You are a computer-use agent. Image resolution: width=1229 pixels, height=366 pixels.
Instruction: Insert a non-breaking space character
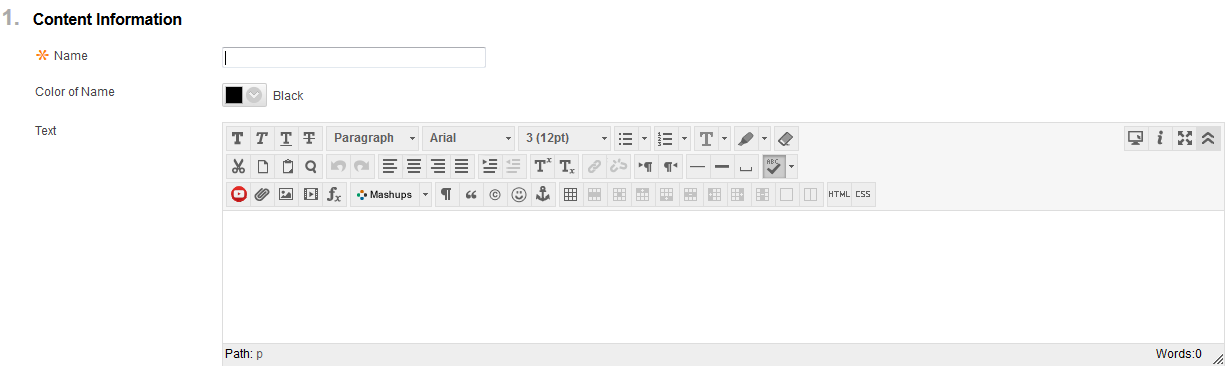click(x=745, y=166)
